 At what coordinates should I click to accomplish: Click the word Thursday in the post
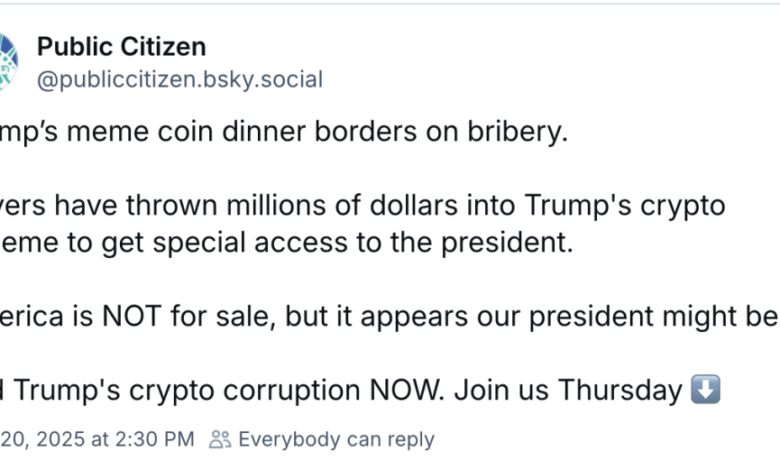(620, 390)
